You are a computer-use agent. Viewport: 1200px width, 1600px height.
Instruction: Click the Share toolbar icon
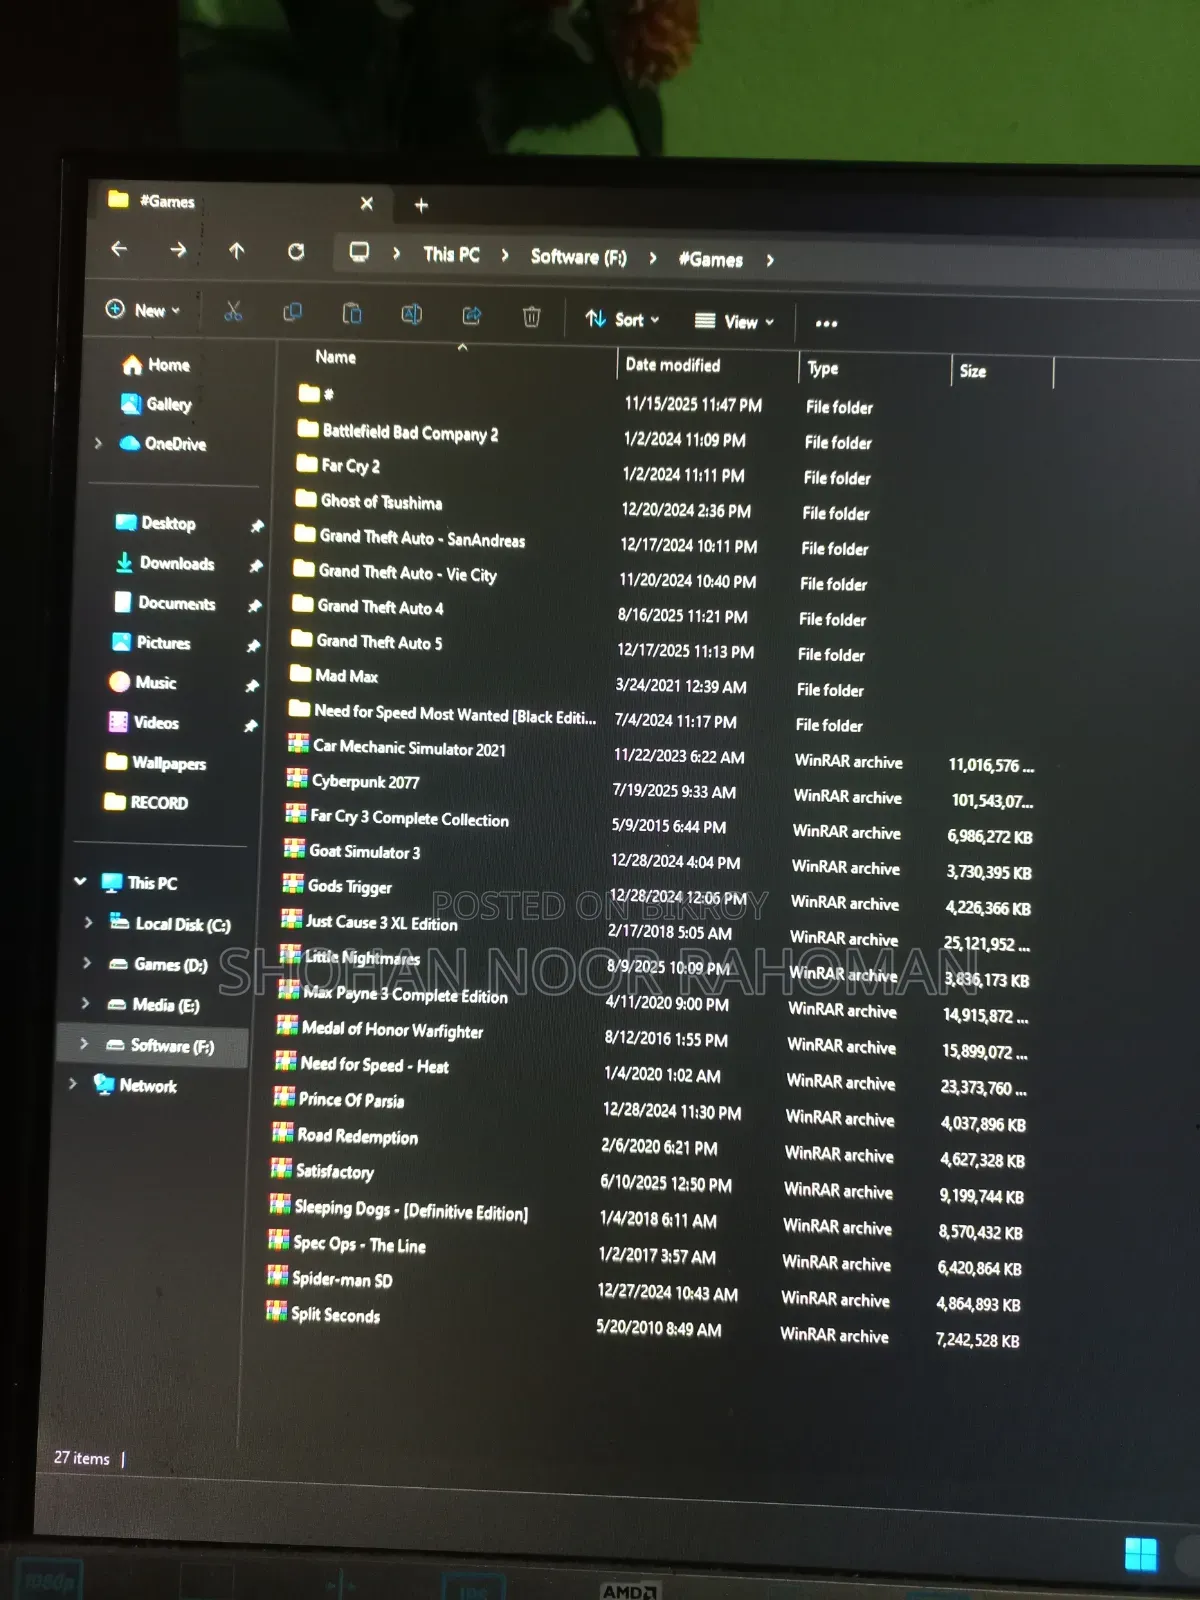(x=471, y=315)
